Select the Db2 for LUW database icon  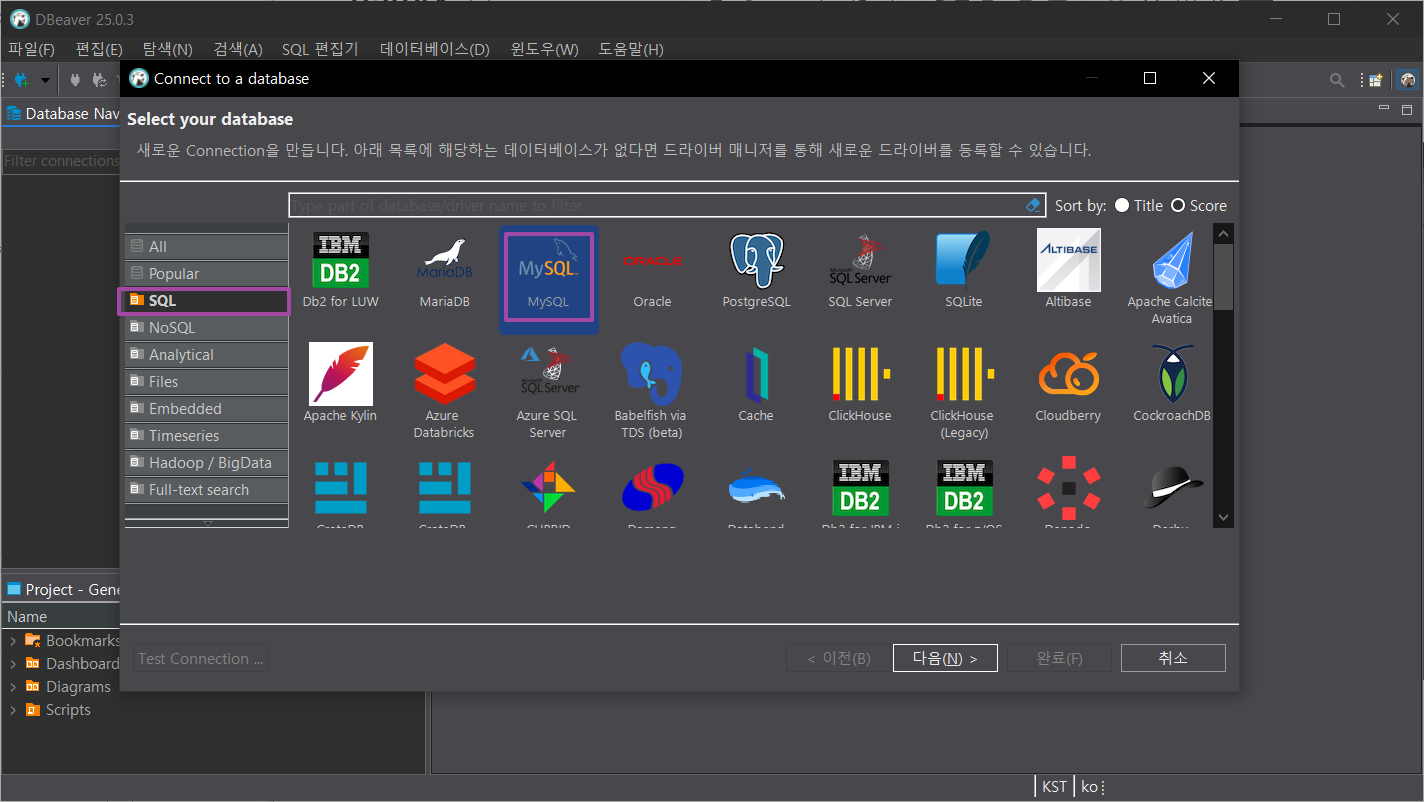341,260
